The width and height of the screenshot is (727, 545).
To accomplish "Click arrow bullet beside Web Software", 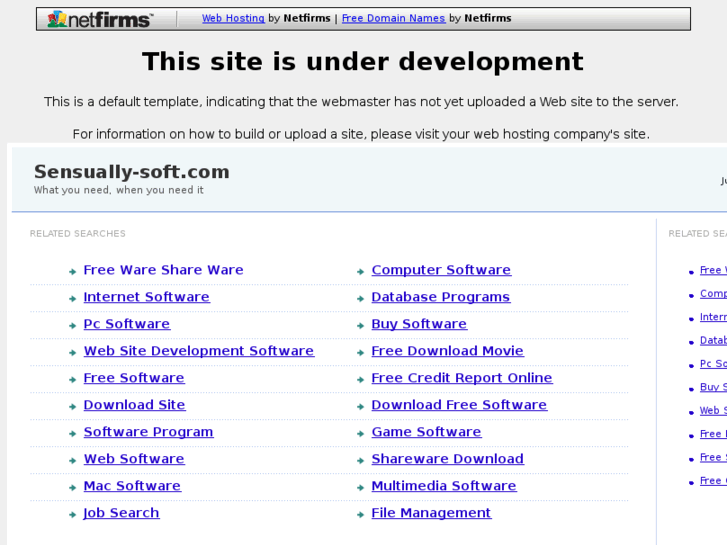I will [72, 461].
